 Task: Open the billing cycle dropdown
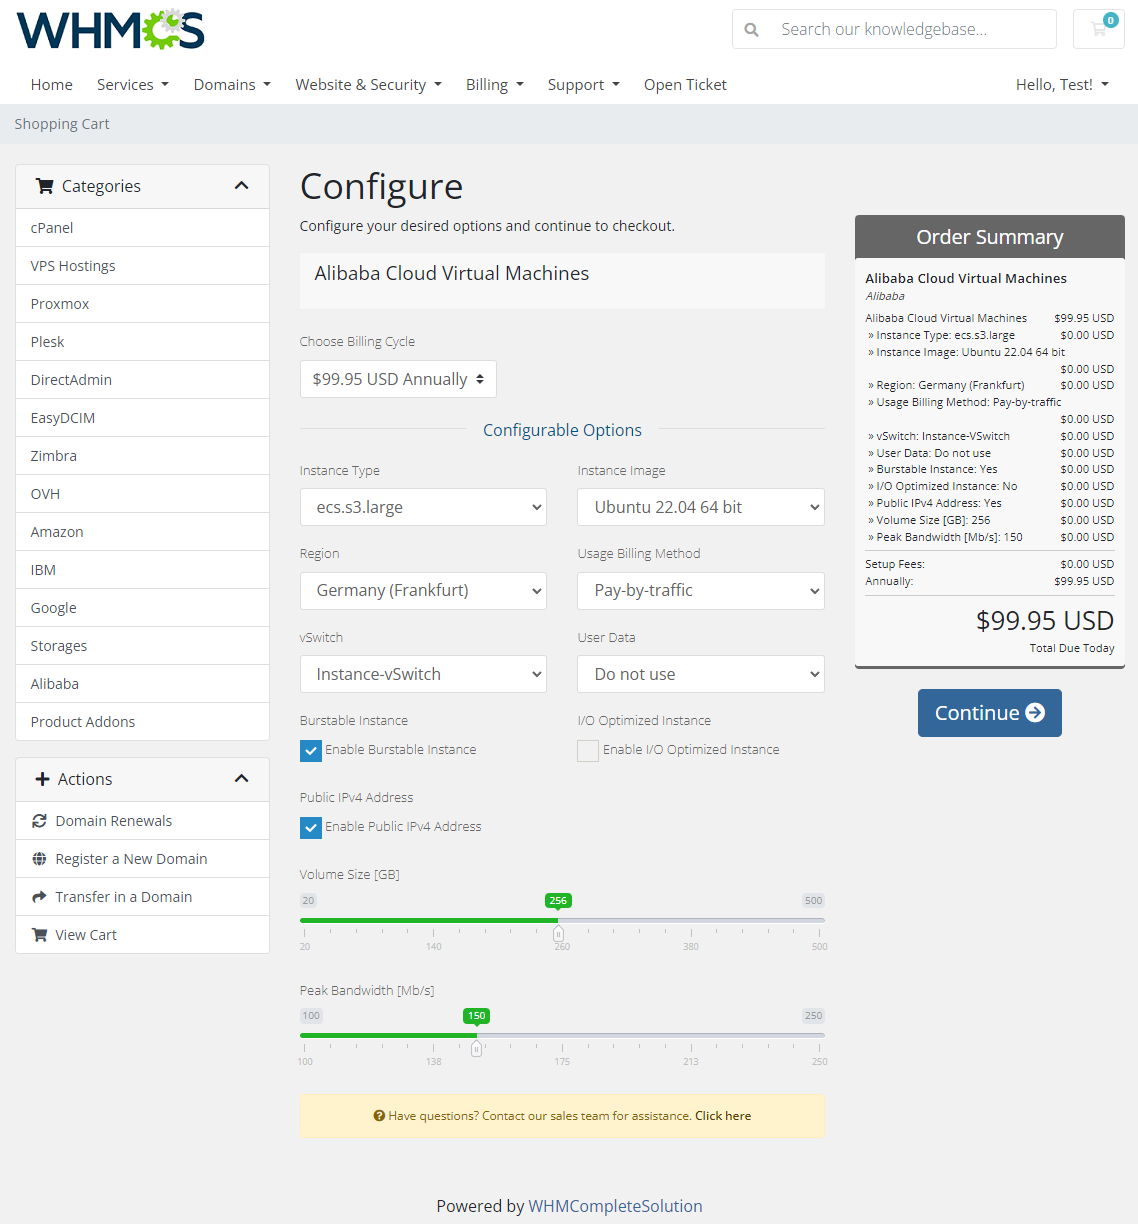398,379
